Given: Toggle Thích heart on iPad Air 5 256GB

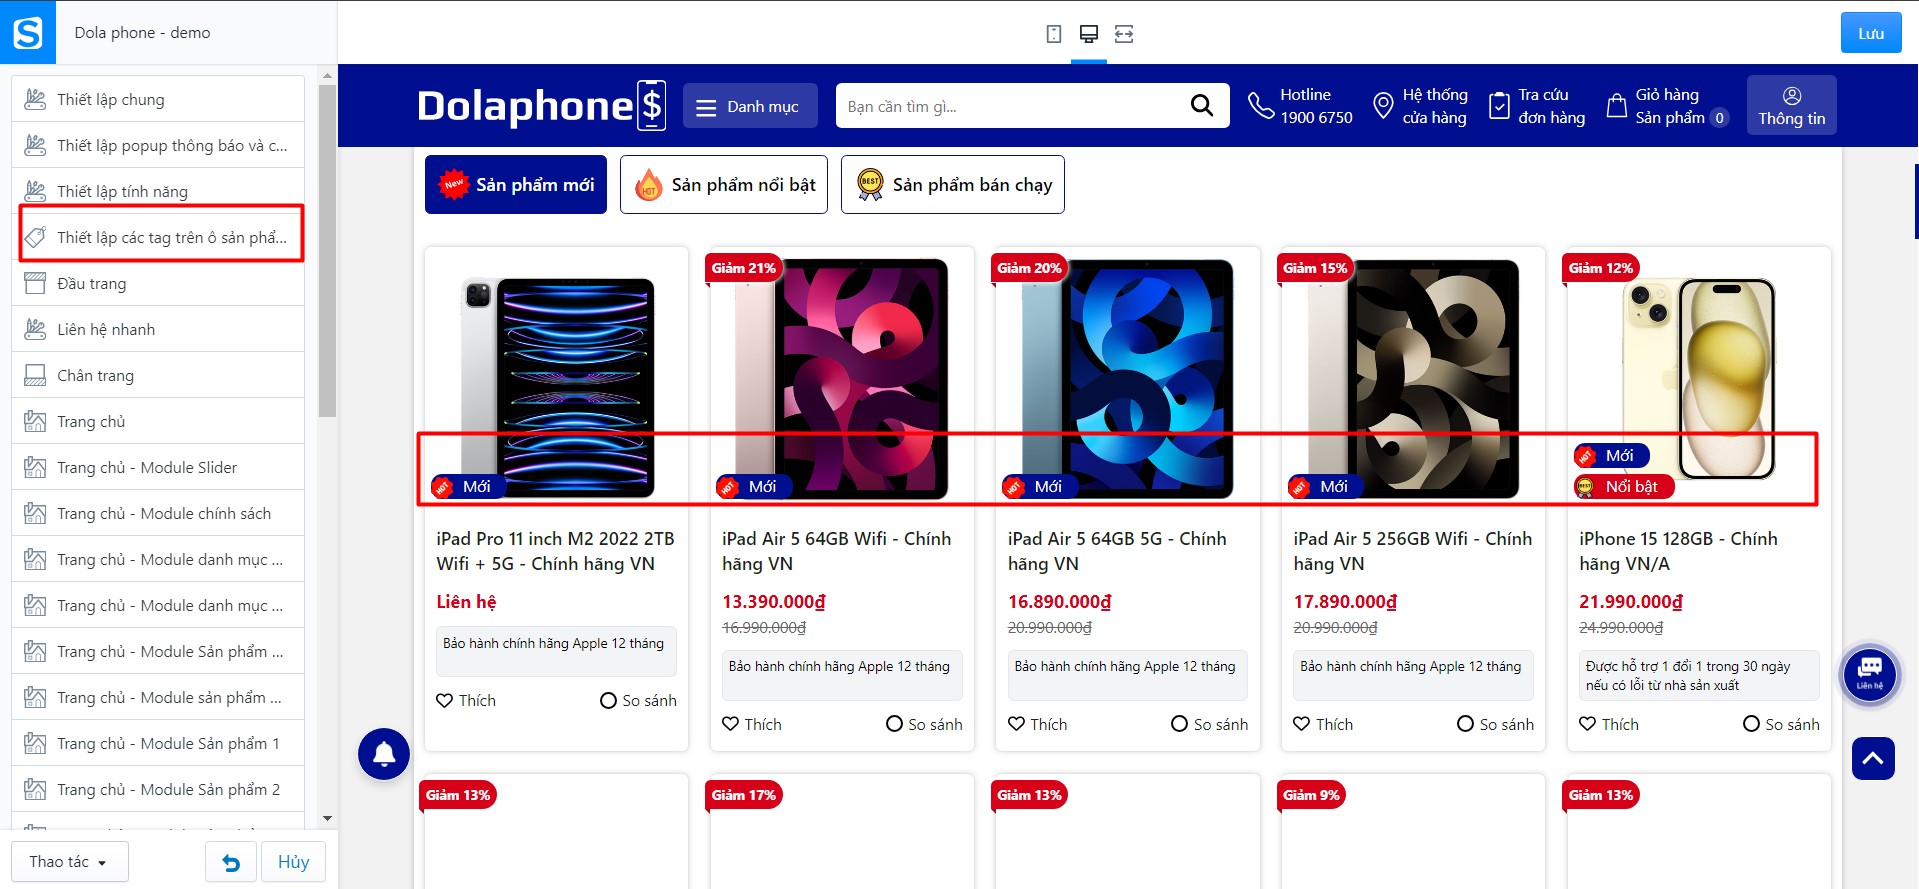Looking at the screenshot, I should (1323, 724).
